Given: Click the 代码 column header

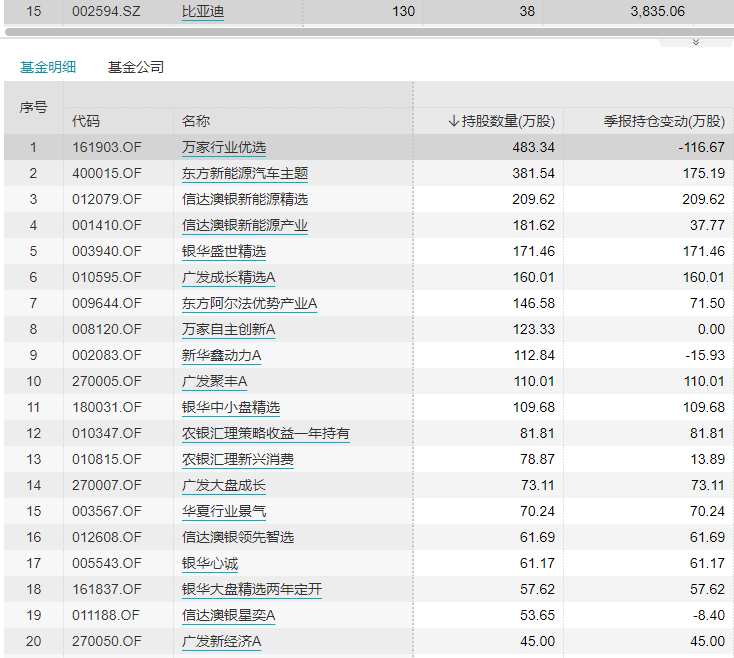Looking at the screenshot, I should coord(86,121).
